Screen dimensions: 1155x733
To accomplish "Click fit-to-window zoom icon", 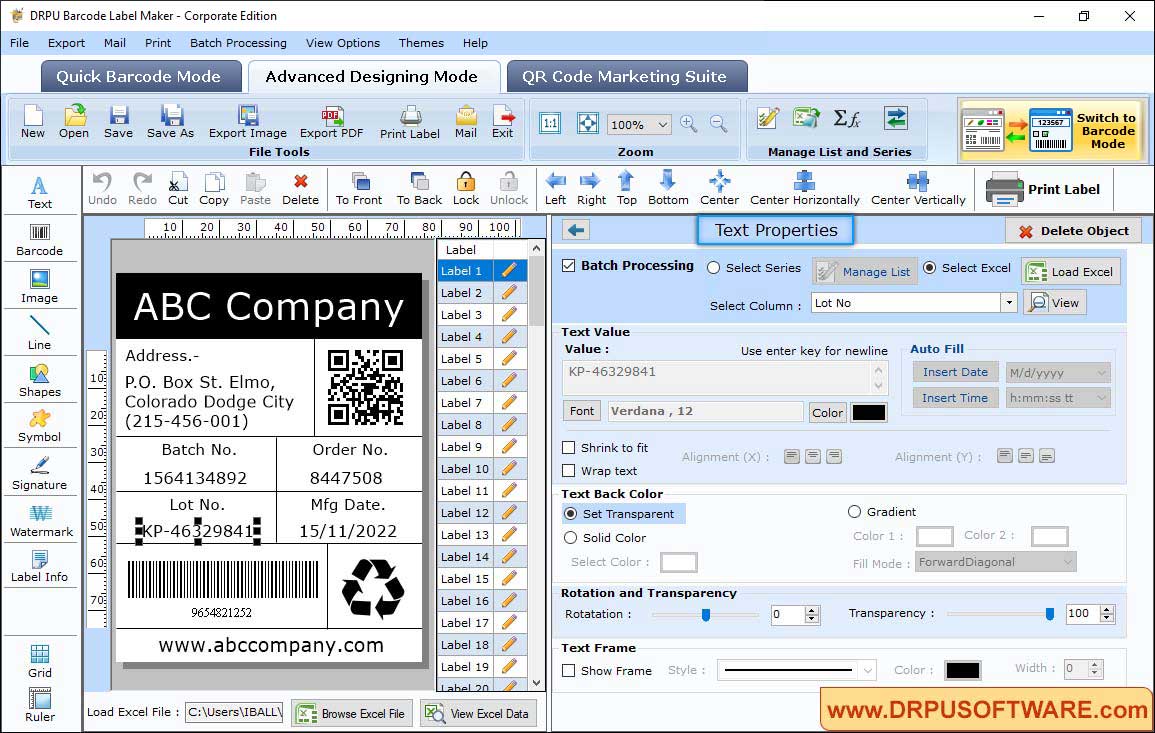I will (x=588, y=123).
